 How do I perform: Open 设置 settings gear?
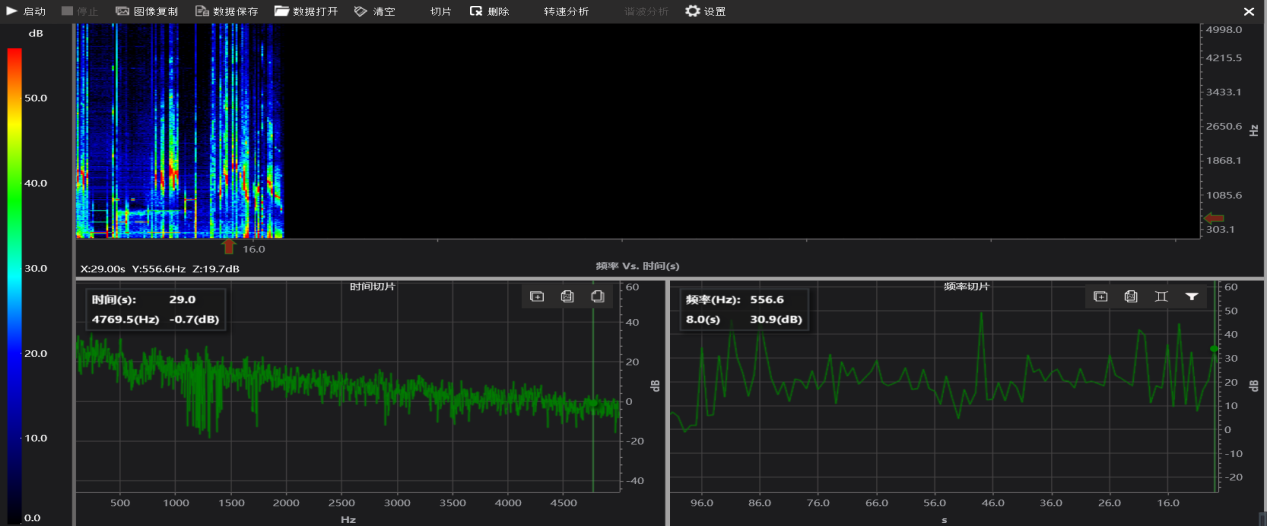pos(705,12)
